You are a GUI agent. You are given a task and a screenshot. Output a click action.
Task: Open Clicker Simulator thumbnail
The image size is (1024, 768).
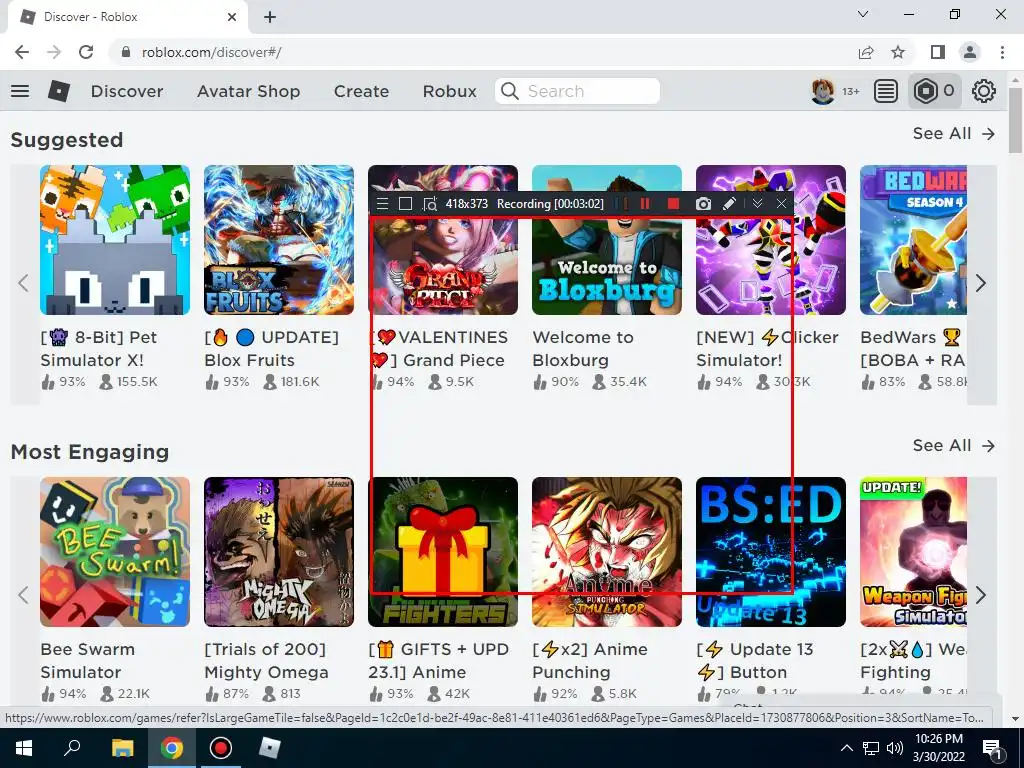771,240
